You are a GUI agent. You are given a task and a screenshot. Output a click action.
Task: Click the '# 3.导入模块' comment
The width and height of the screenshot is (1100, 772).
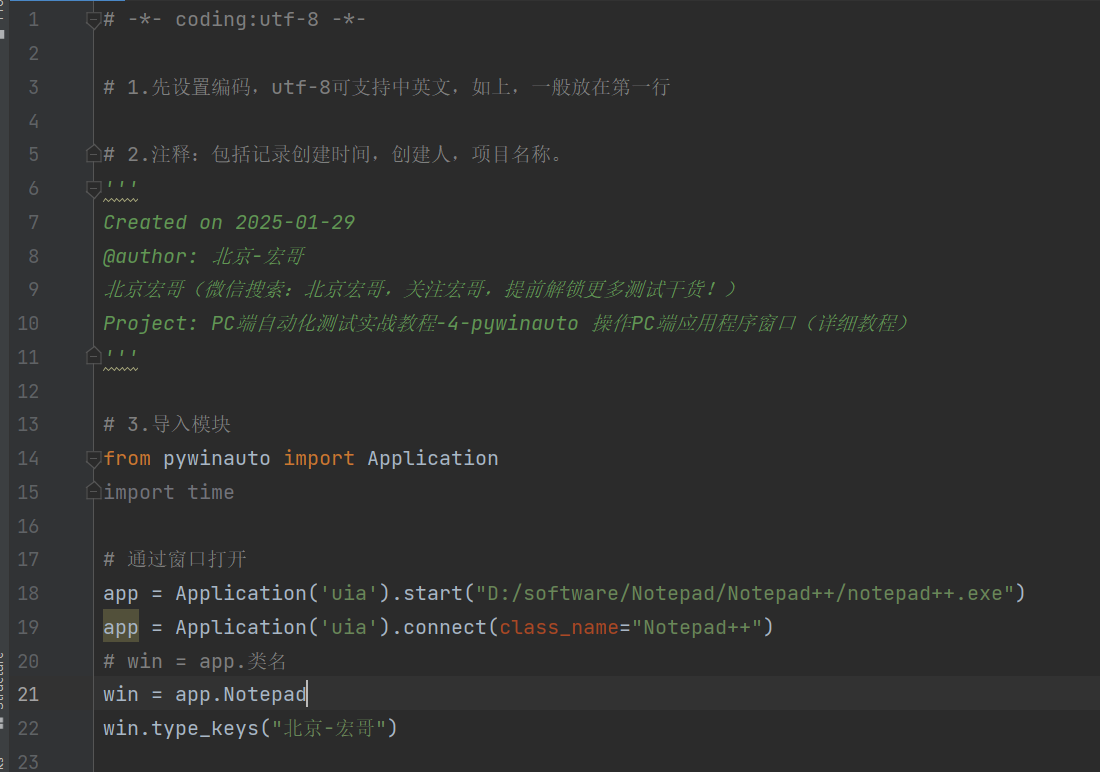(167, 424)
